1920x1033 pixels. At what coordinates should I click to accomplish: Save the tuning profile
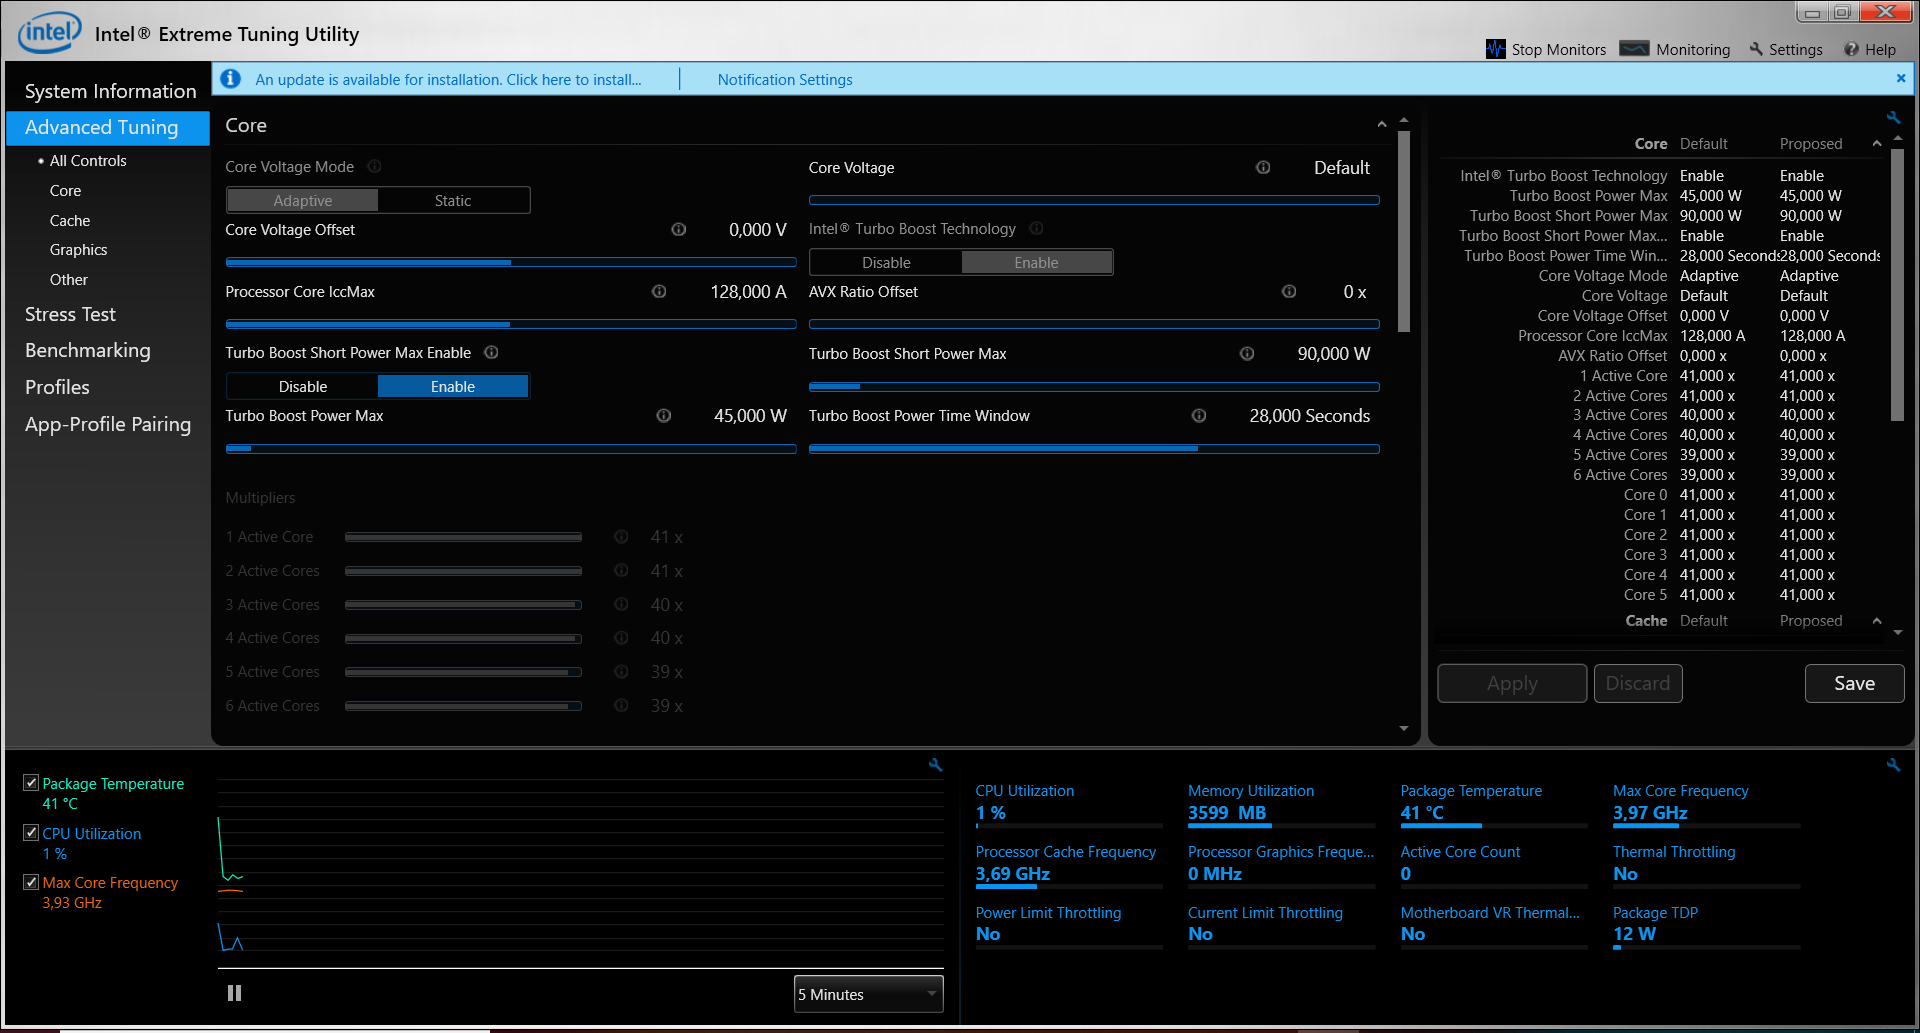1854,683
